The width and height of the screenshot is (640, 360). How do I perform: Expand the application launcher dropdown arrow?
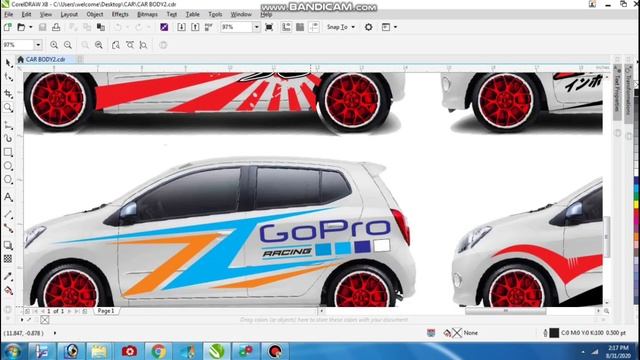(x=395, y=27)
